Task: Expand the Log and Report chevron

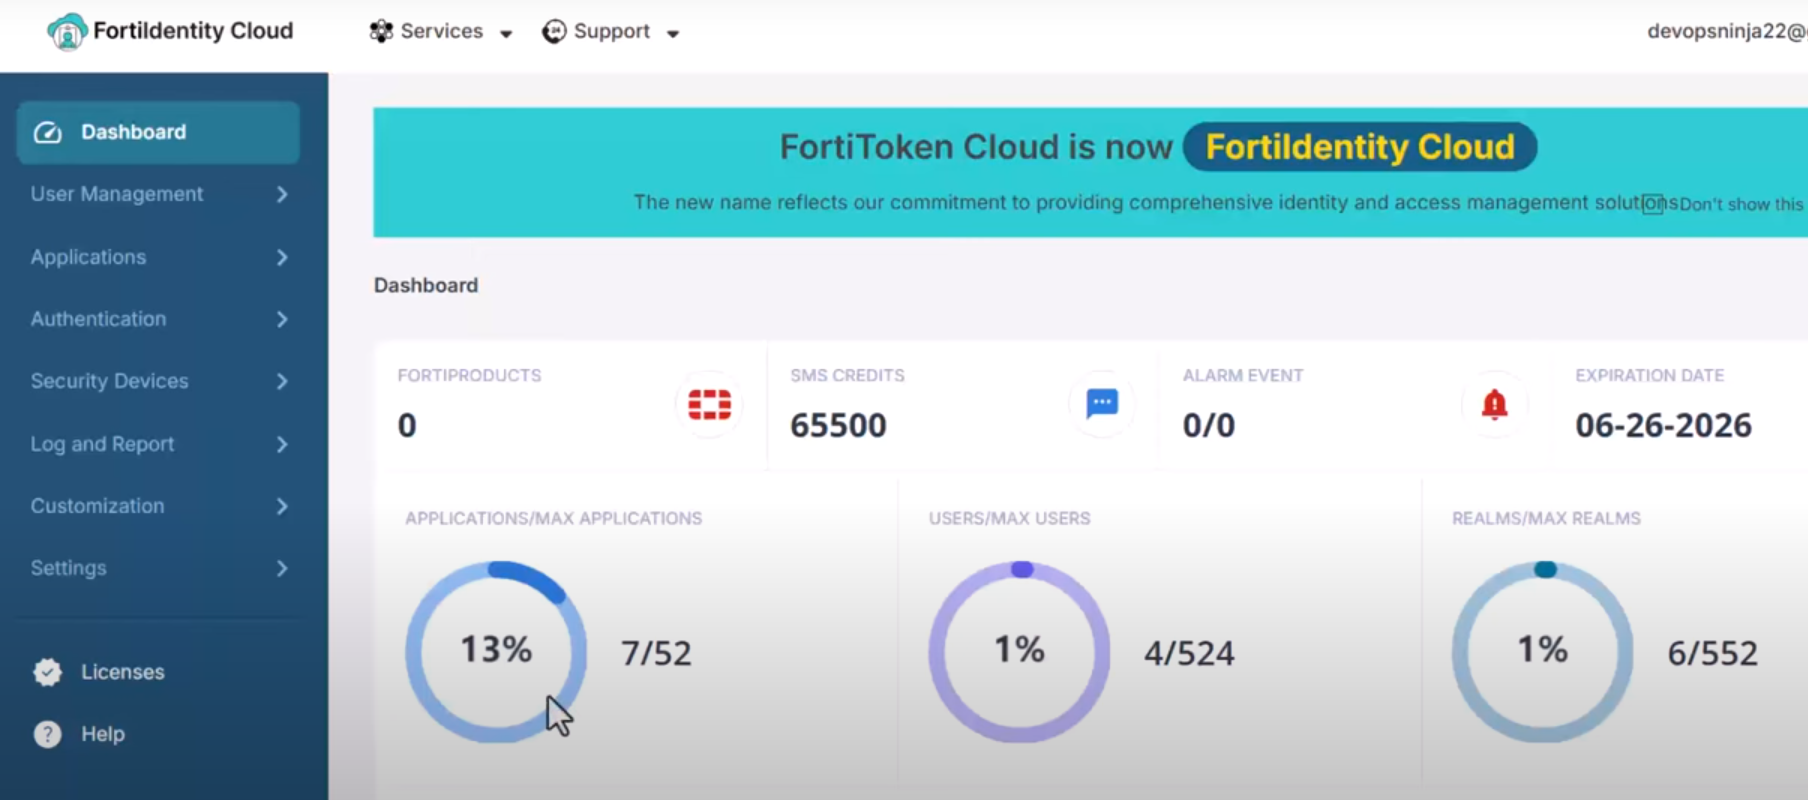Action: 282,444
